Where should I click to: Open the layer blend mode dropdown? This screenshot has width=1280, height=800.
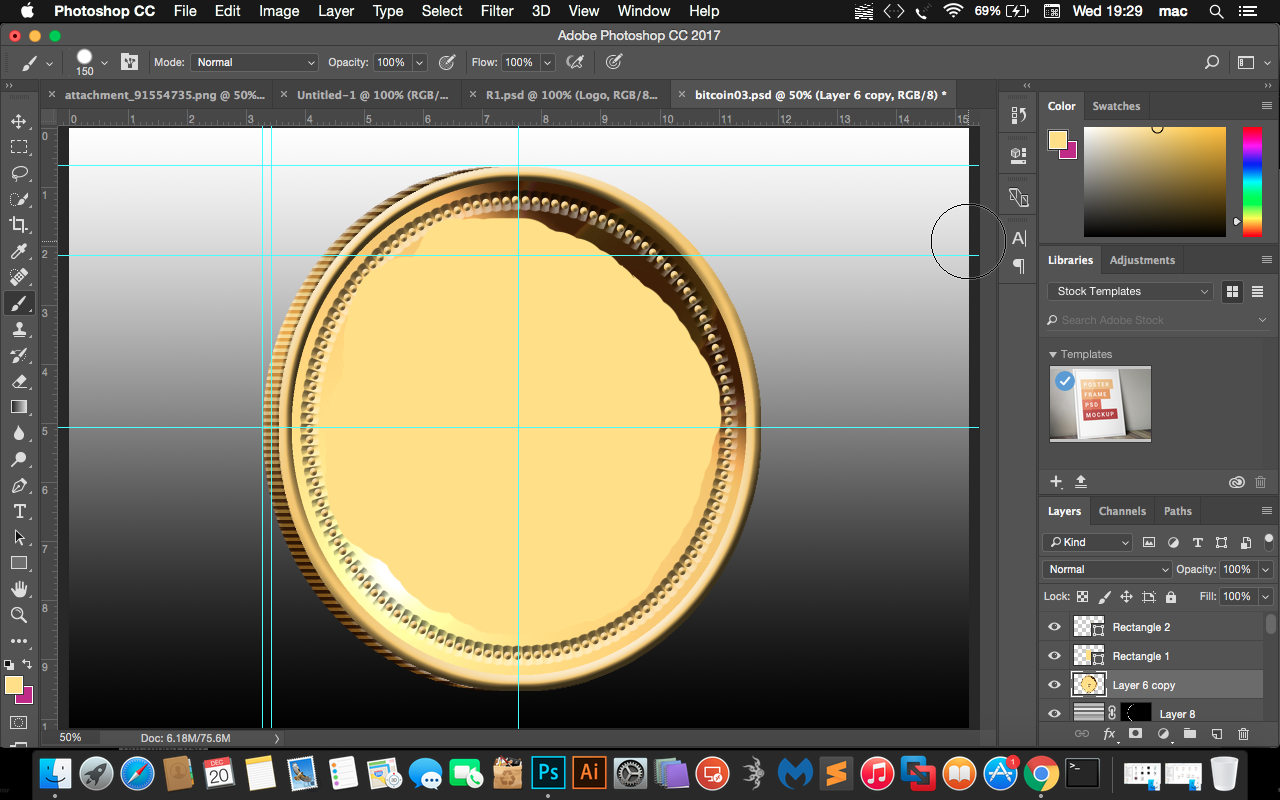click(1106, 569)
